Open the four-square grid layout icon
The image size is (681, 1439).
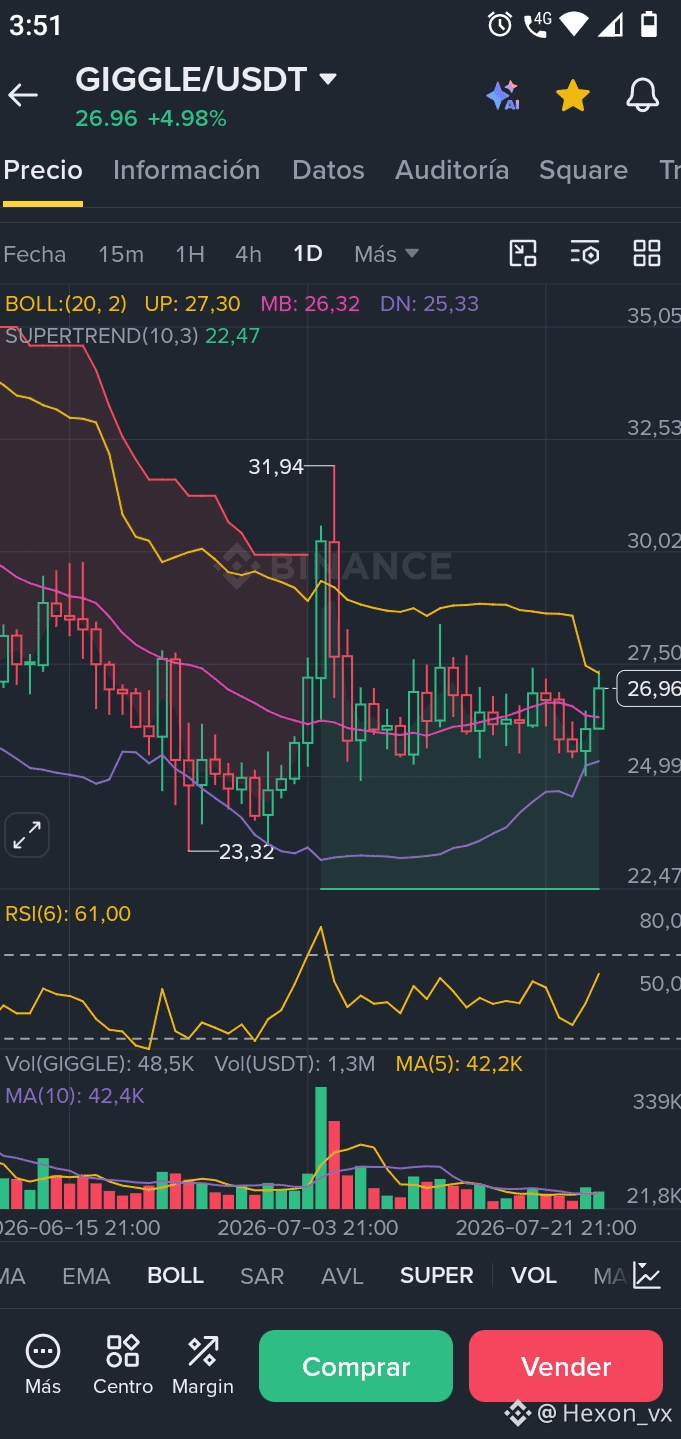click(647, 253)
